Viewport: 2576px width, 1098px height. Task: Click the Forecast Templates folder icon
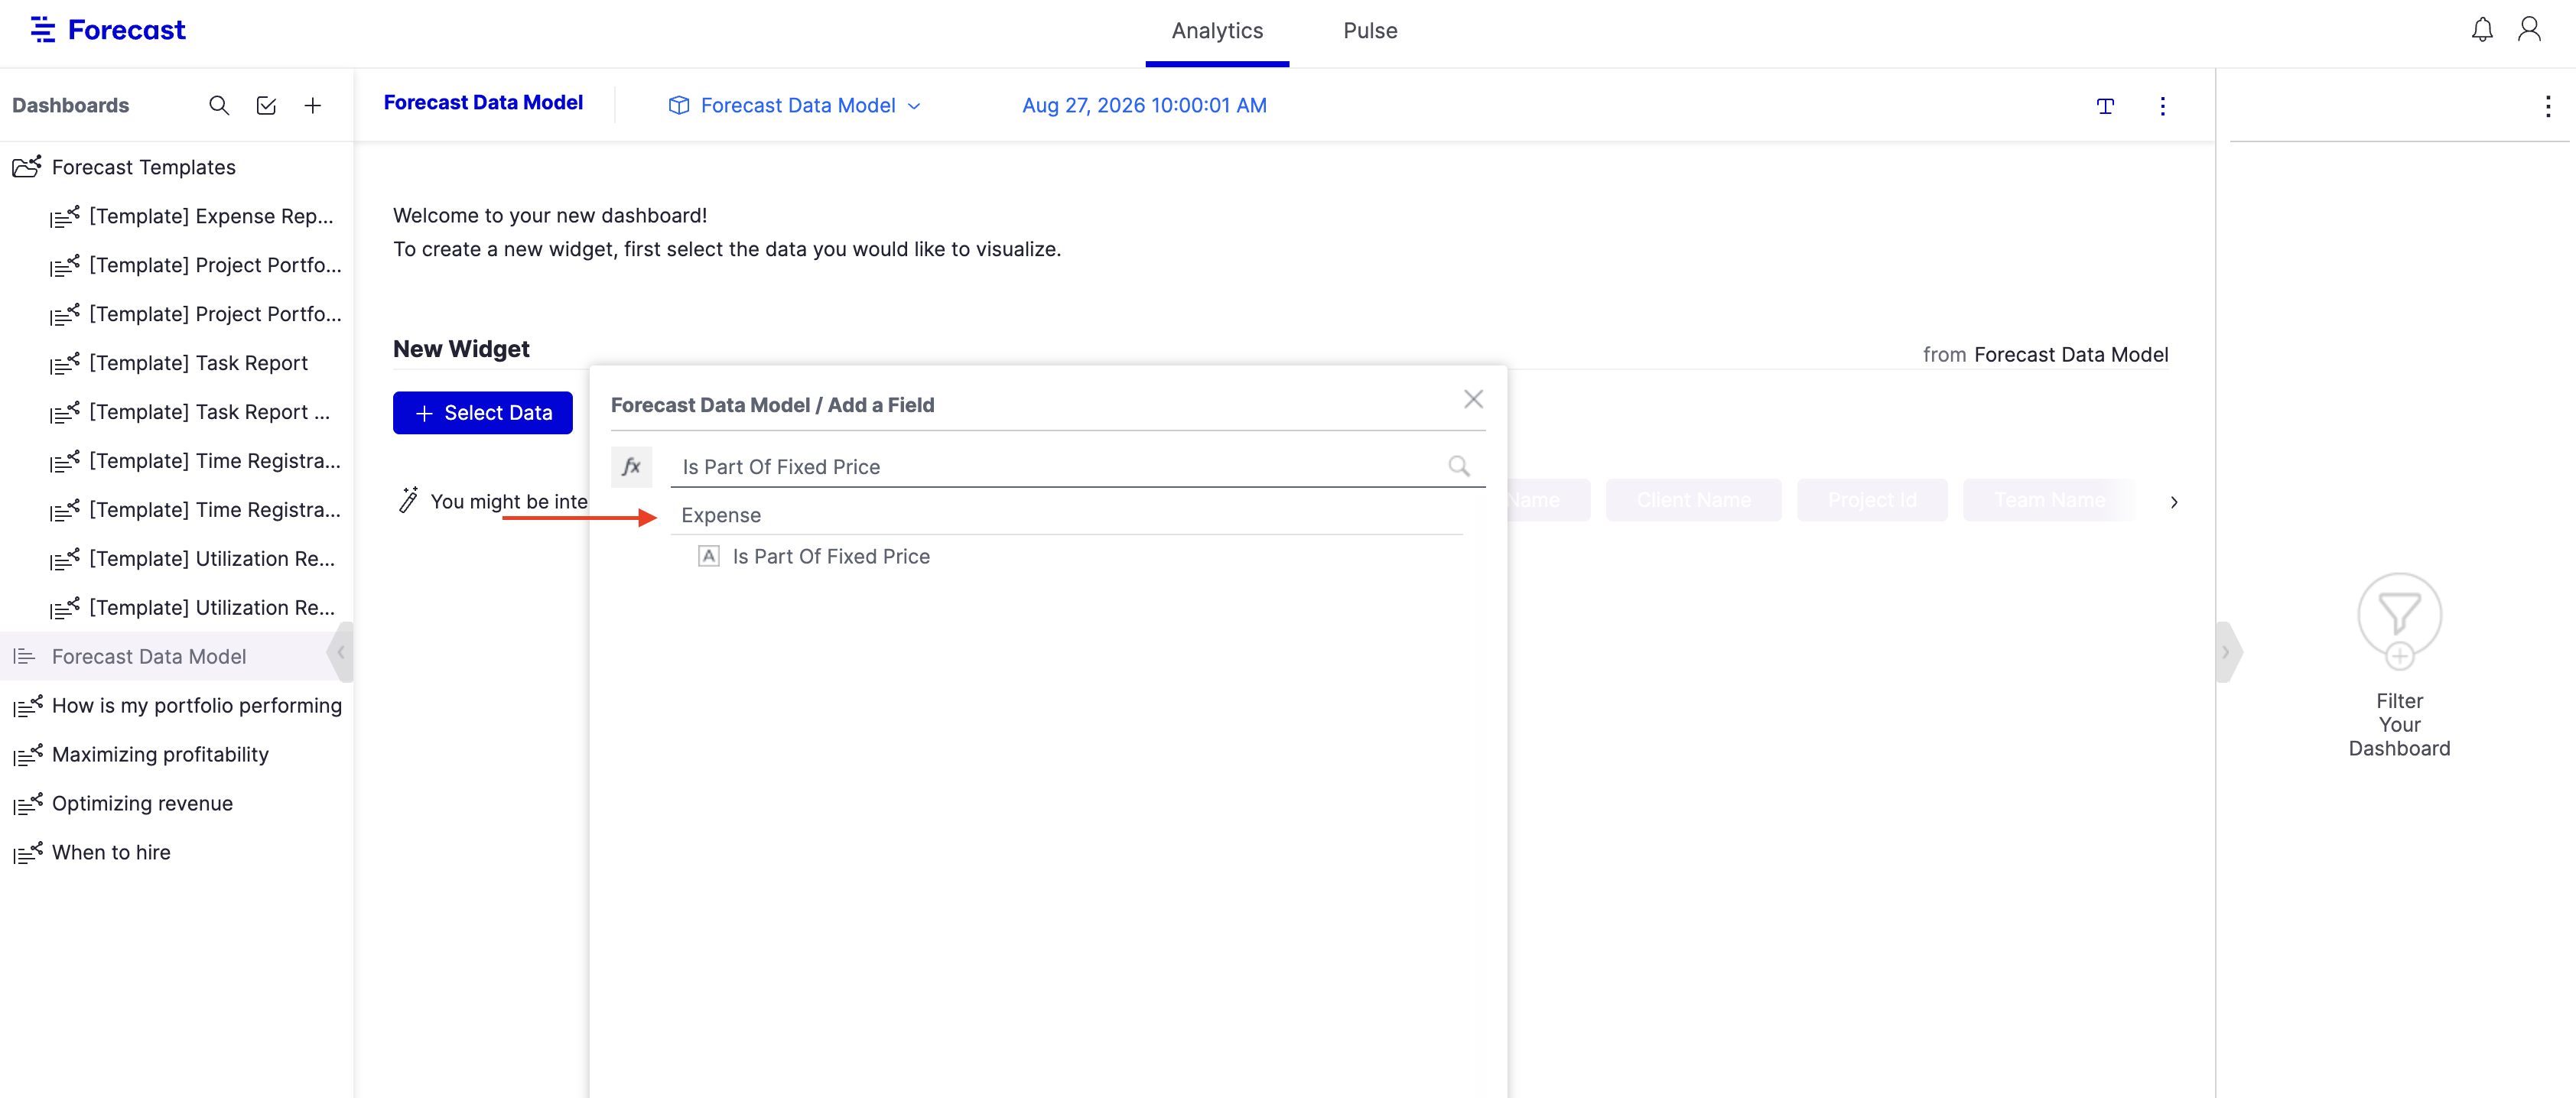pyautogui.click(x=27, y=166)
